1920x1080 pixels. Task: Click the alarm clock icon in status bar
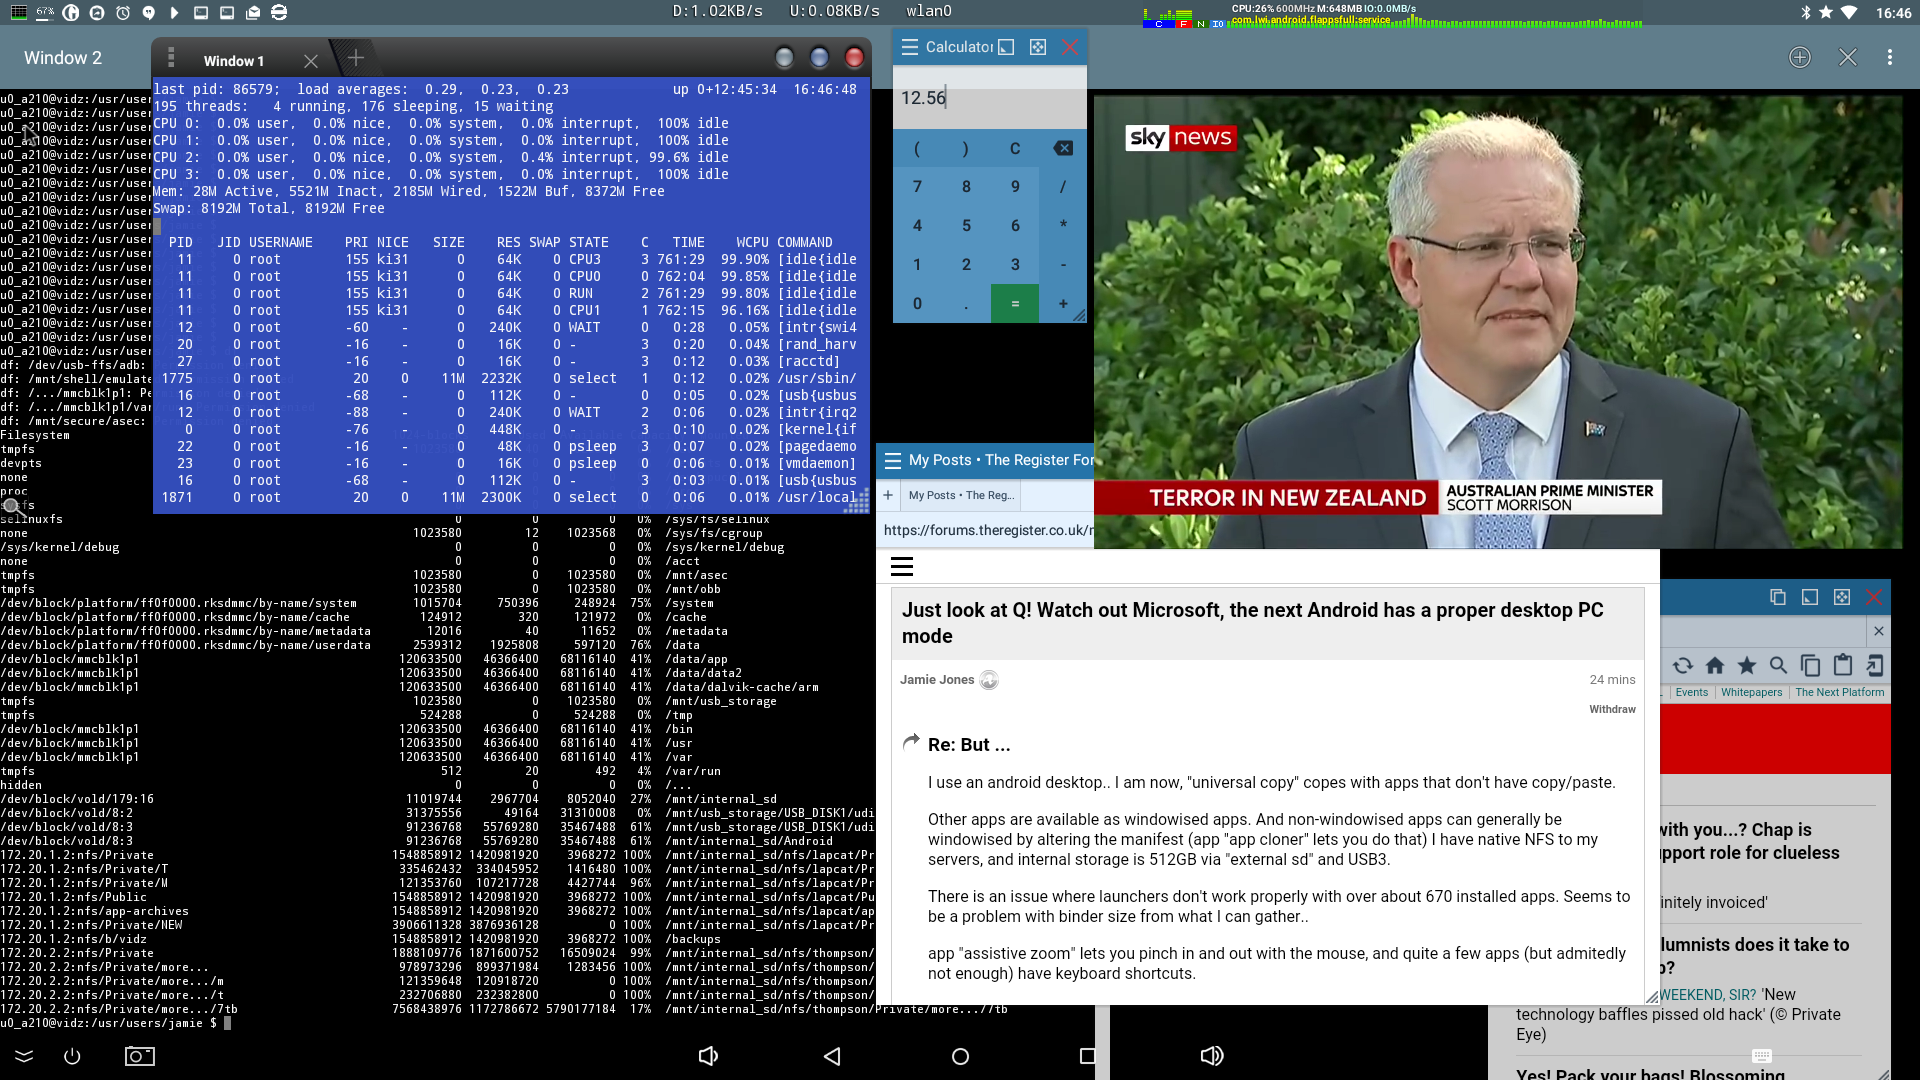[x=123, y=12]
